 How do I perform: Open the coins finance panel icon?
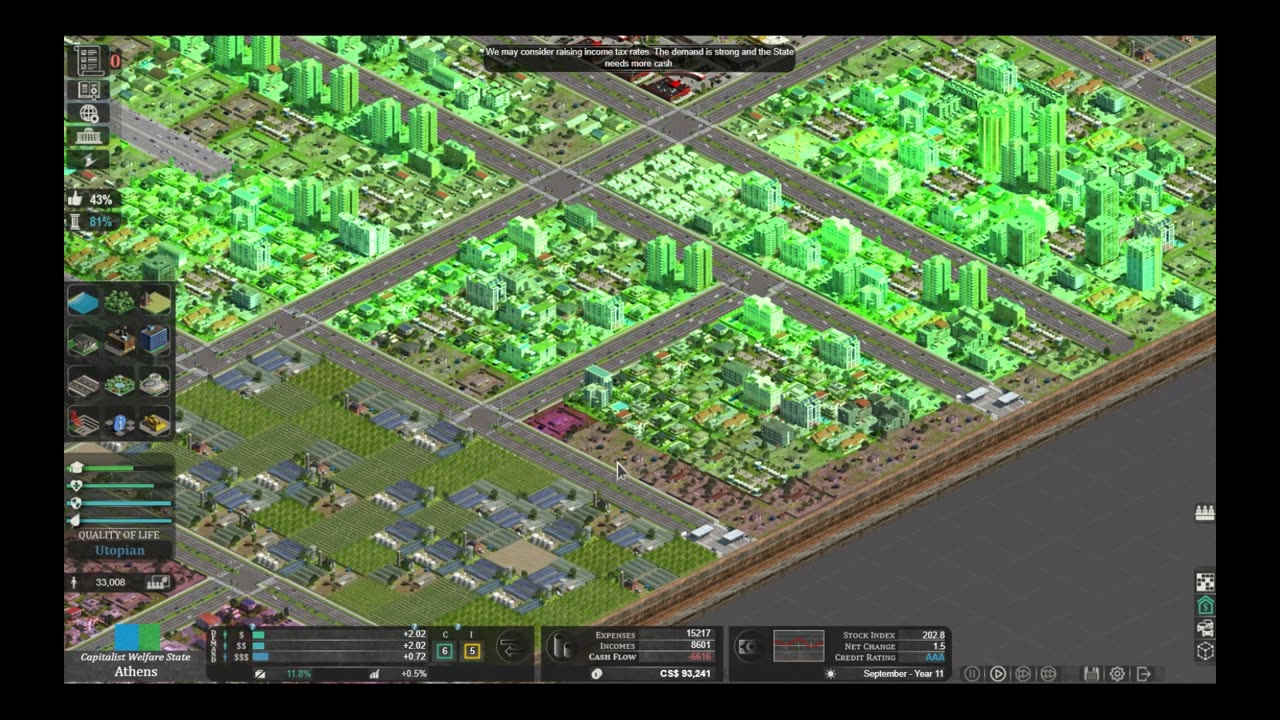click(x=562, y=647)
